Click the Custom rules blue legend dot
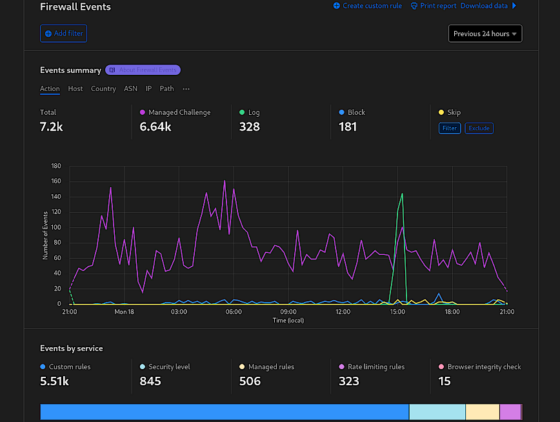560x422 pixels. click(43, 367)
